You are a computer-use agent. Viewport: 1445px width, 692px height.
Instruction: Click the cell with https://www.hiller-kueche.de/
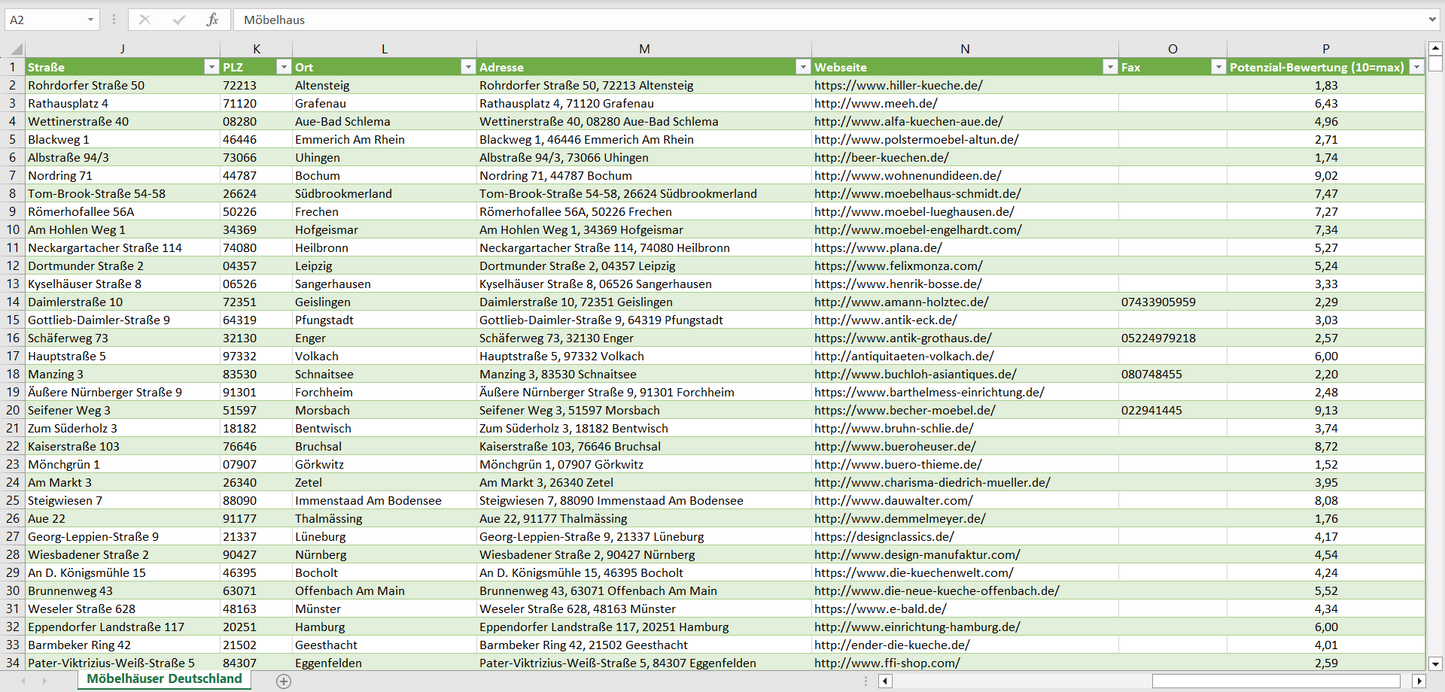coord(898,86)
